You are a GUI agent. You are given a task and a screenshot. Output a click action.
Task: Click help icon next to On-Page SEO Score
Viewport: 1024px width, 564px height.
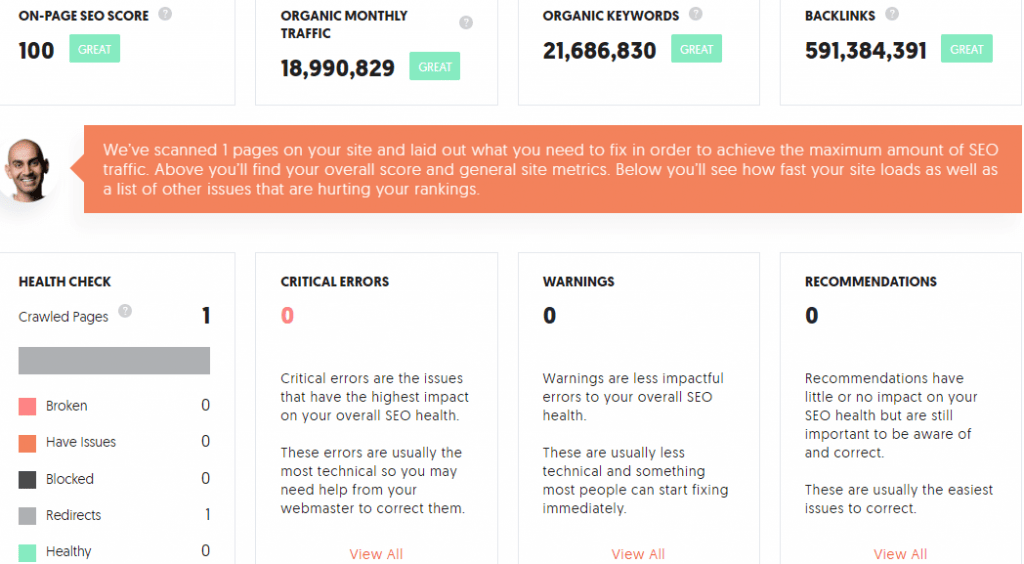[165, 14]
